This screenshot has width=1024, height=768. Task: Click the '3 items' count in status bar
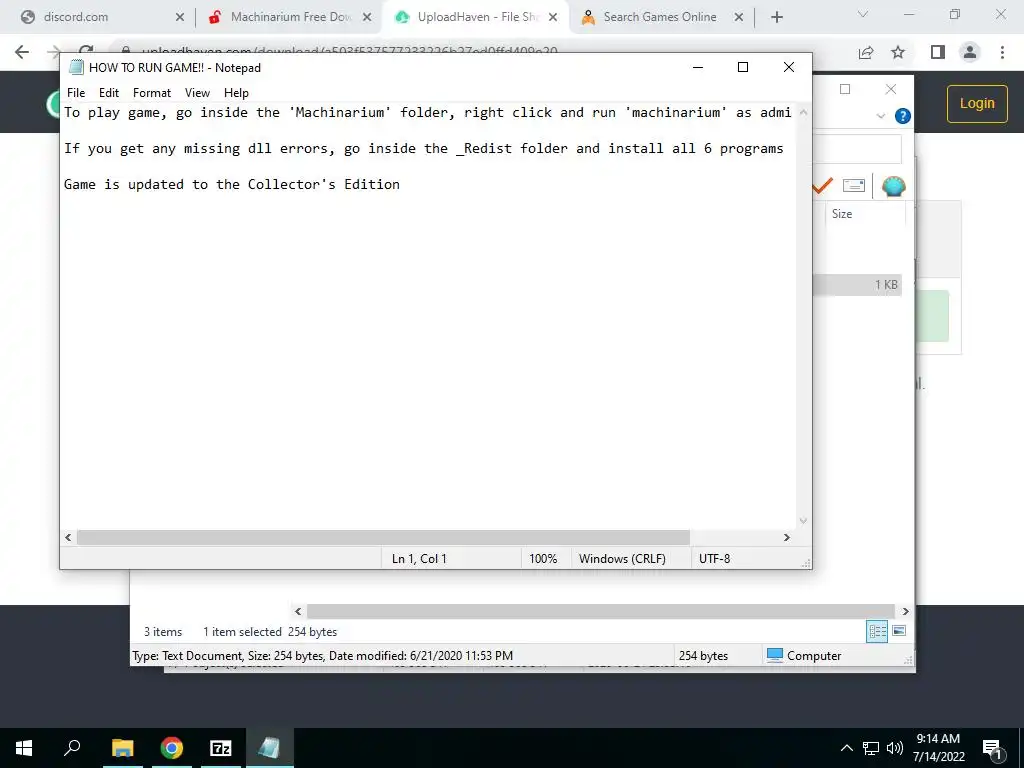point(163,632)
